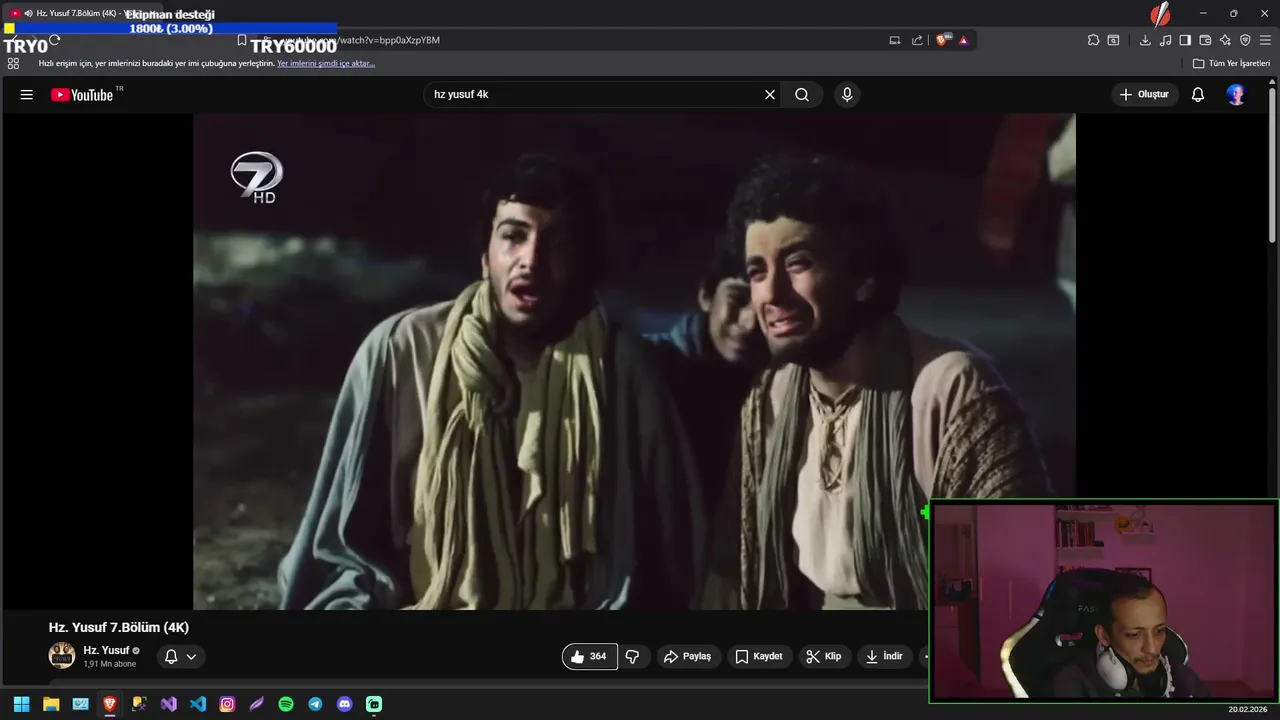Open YouTube notifications bell in header
1280x720 pixels.
(1198, 94)
